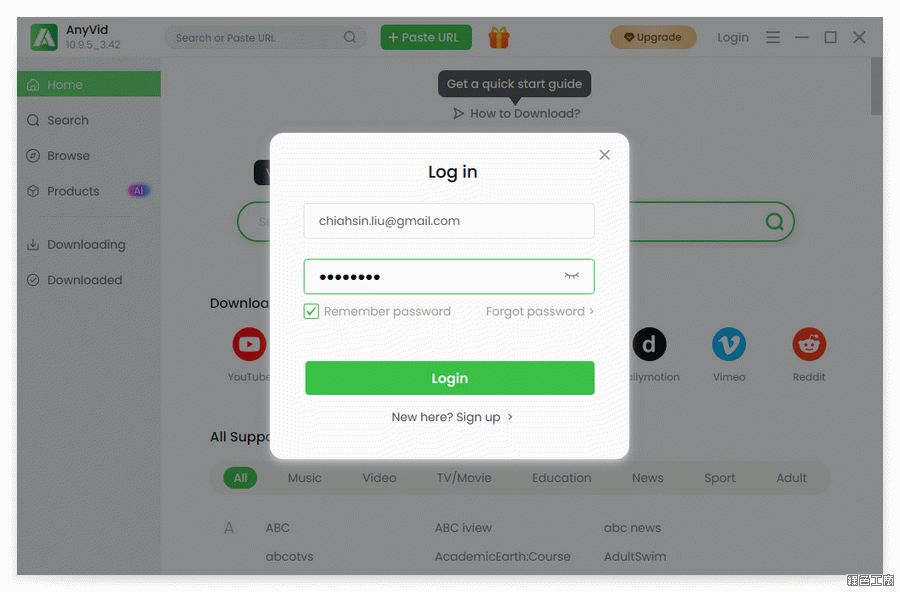Screen dimensions: 900x592
Task: Click the magnifier in main search bar
Action: [774, 222]
